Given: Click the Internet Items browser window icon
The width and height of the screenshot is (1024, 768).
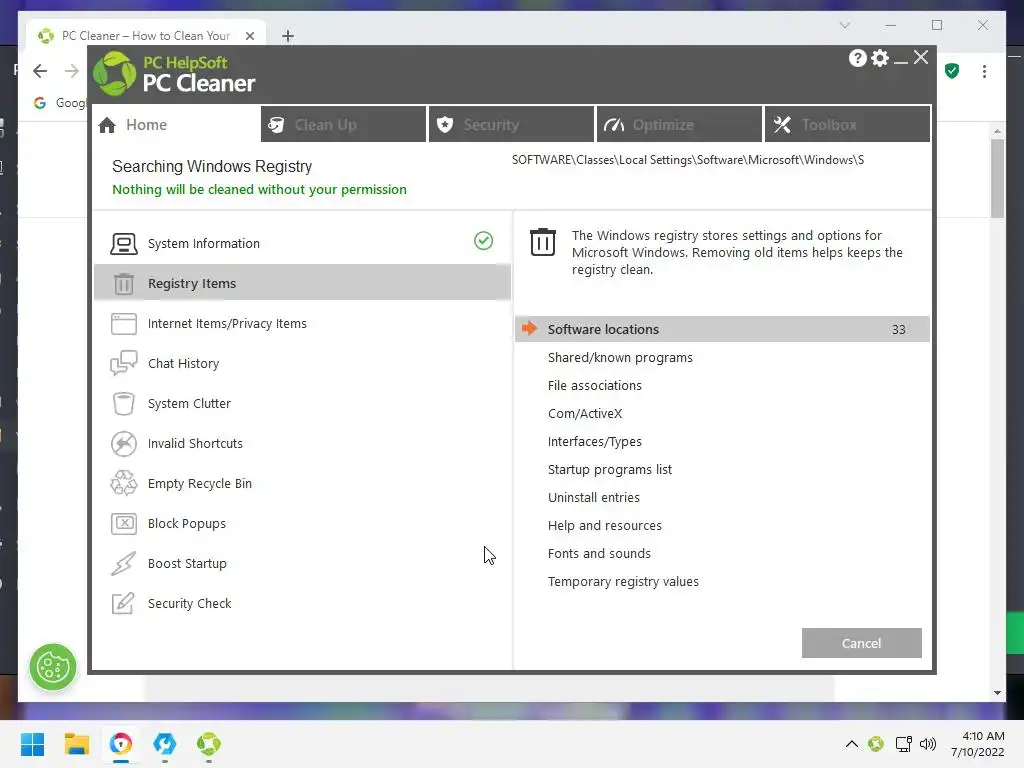Looking at the screenshot, I should pyautogui.click(x=123, y=323).
